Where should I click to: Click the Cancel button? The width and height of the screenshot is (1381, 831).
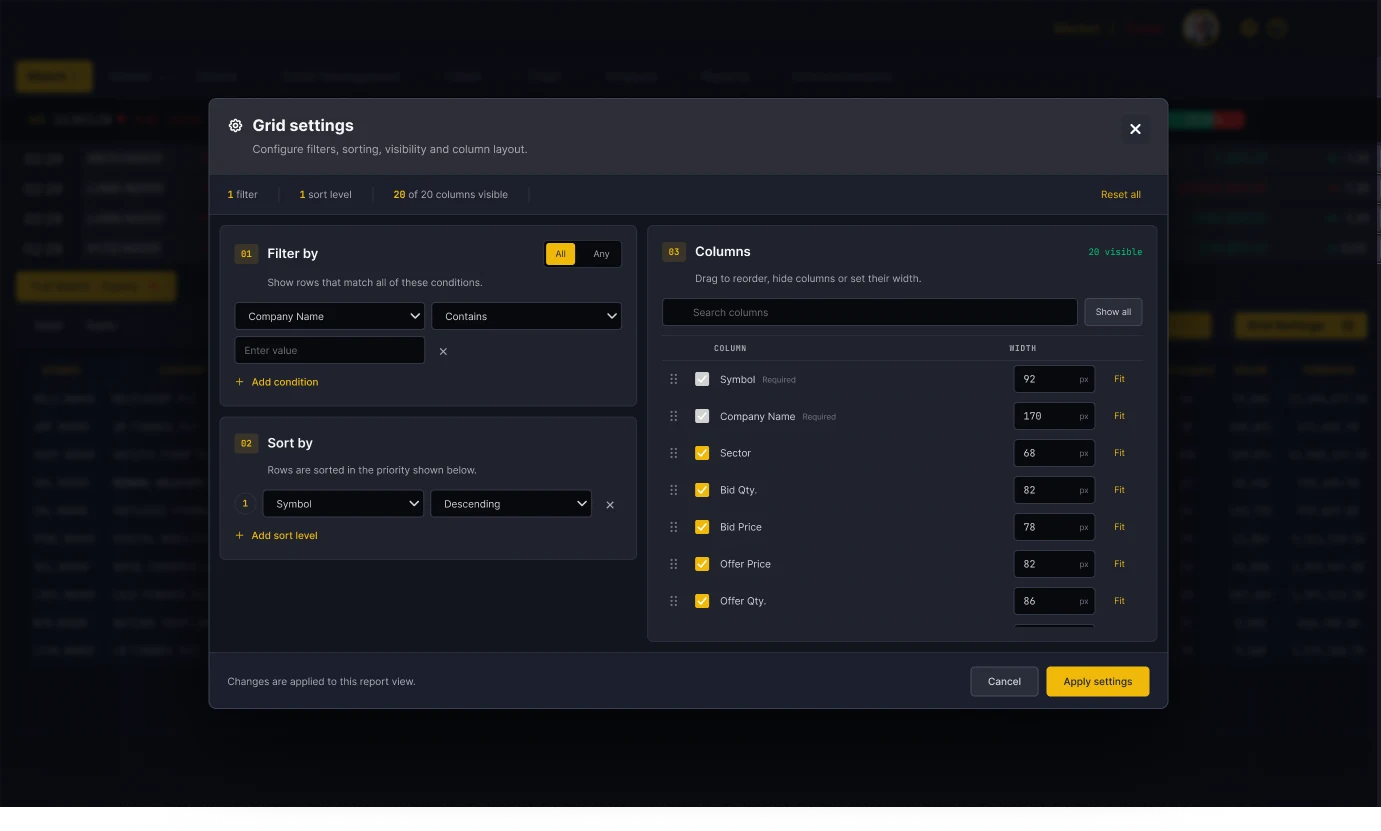[1004, 682]
